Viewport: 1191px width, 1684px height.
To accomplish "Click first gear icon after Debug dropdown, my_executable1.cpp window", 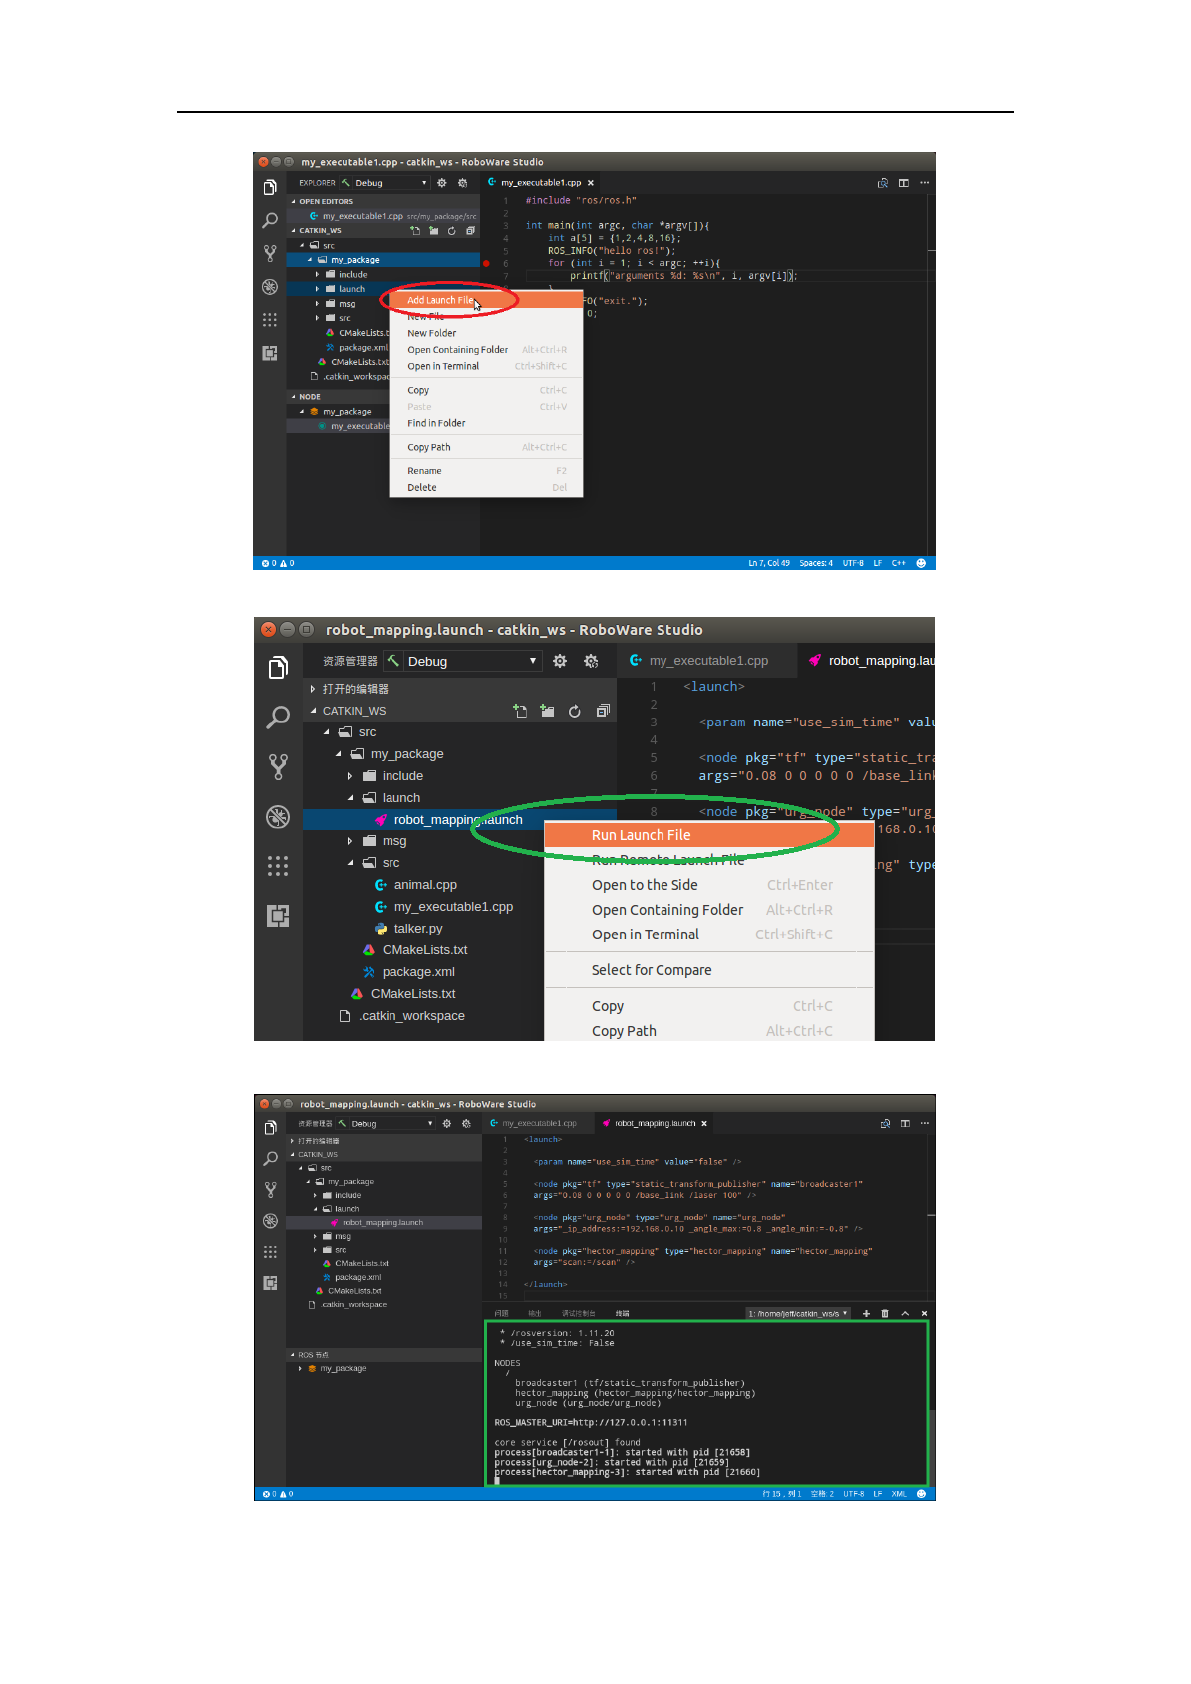I will pos(442,183).
